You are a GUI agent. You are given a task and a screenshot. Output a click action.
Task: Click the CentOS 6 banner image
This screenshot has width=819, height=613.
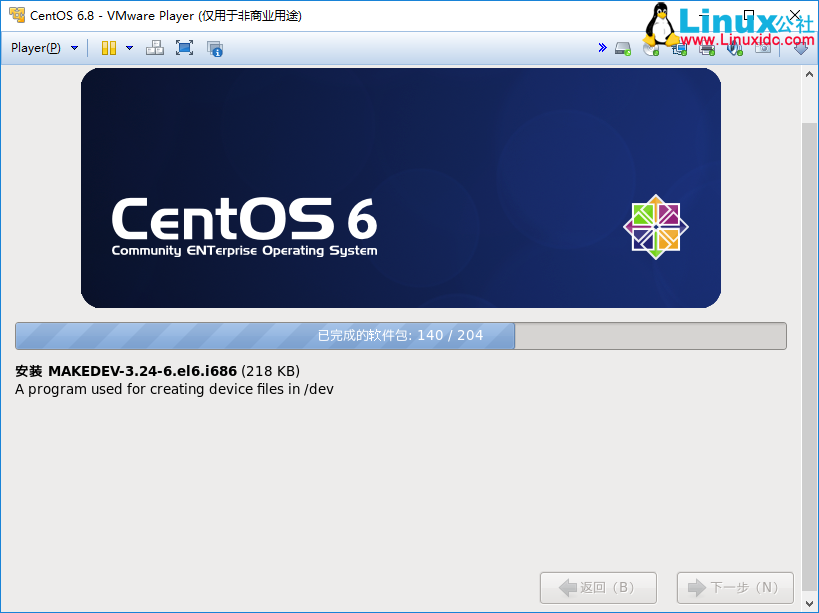tap(400, 188)
